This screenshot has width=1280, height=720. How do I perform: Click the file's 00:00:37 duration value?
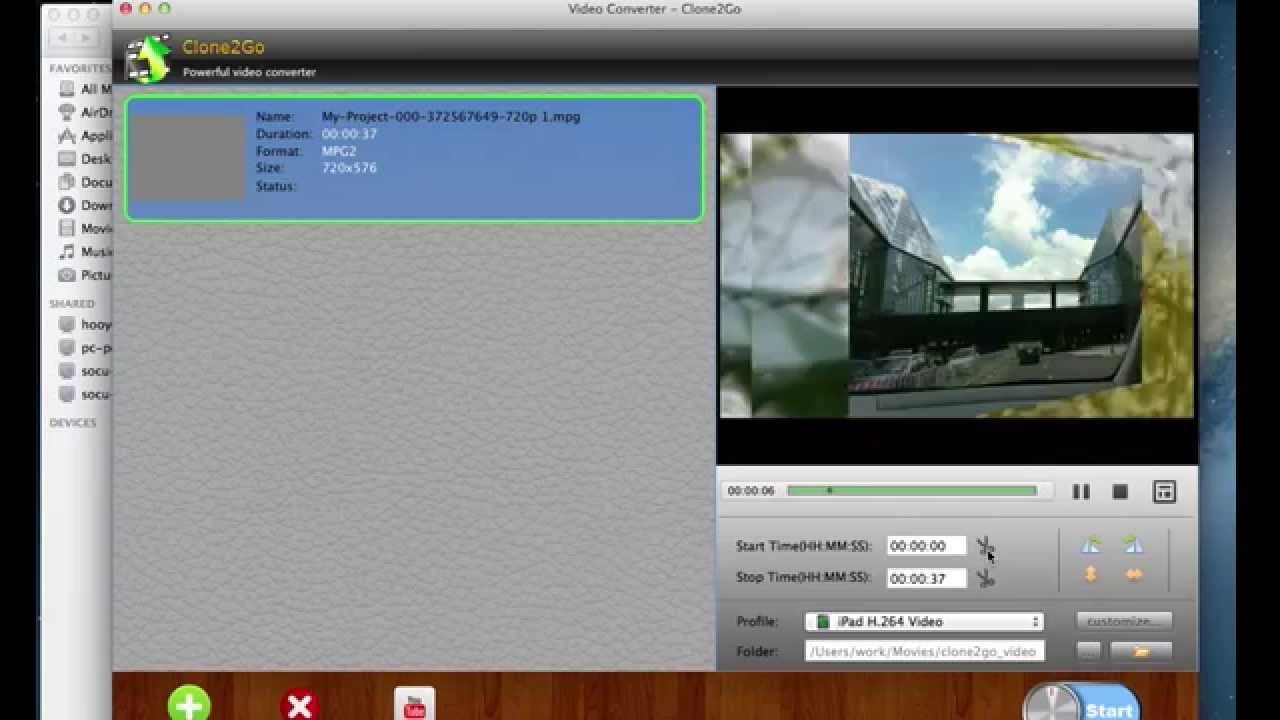point(349,134)
